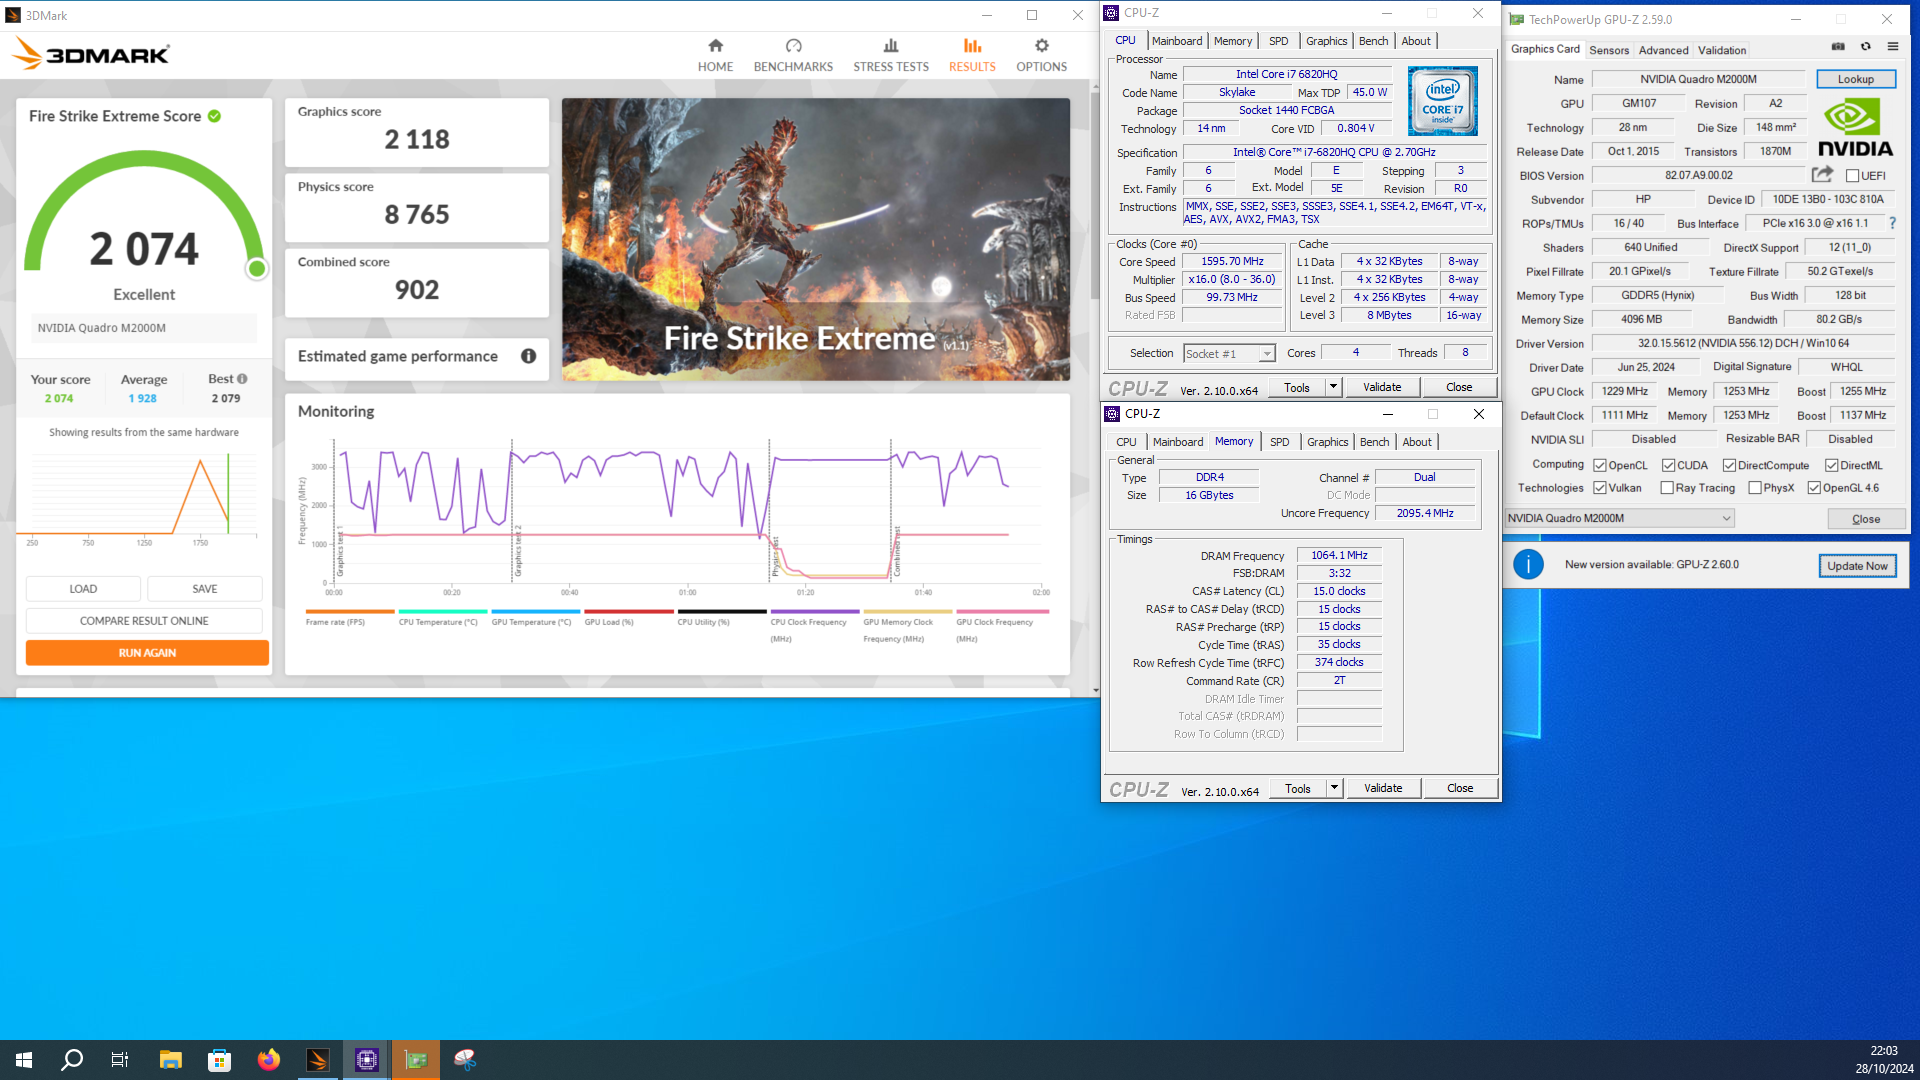Open the 3DMark Home section

coord(715,55)
